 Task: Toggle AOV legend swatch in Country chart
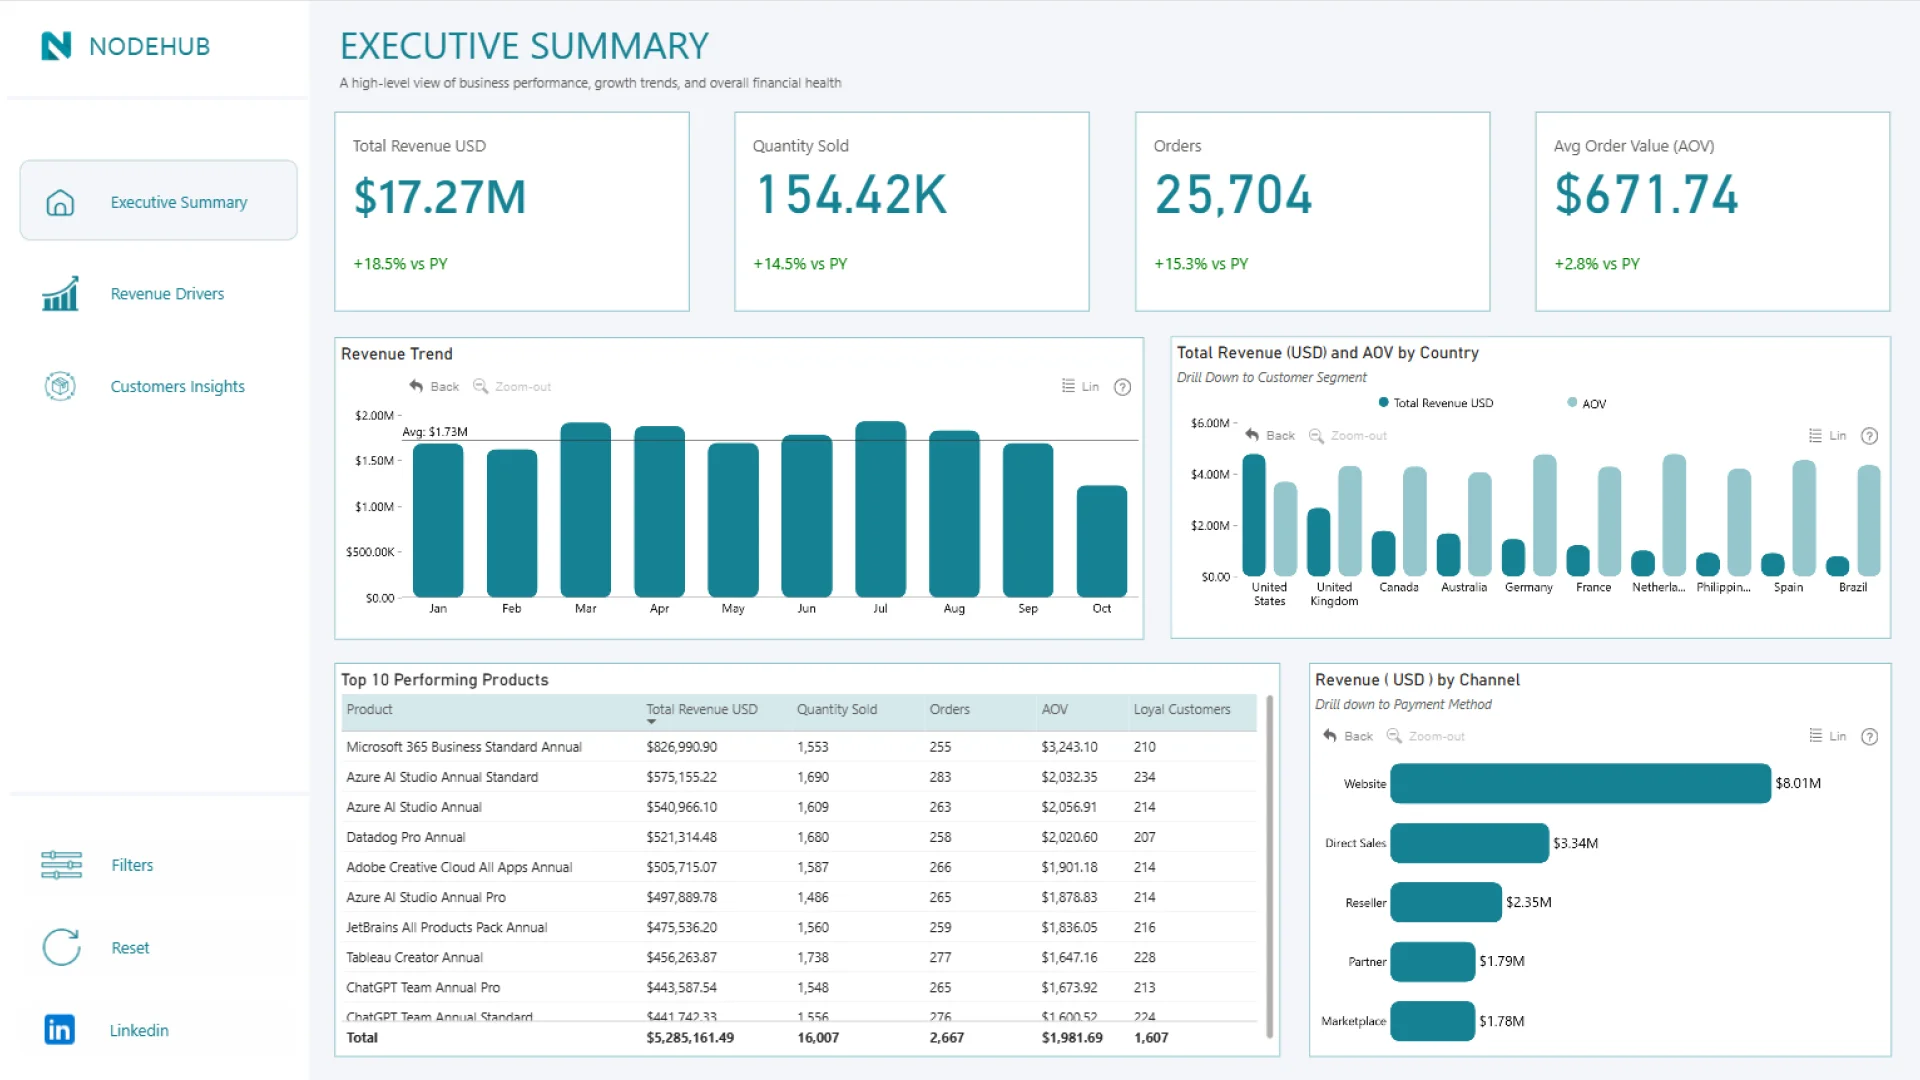tap(1572, 403)
